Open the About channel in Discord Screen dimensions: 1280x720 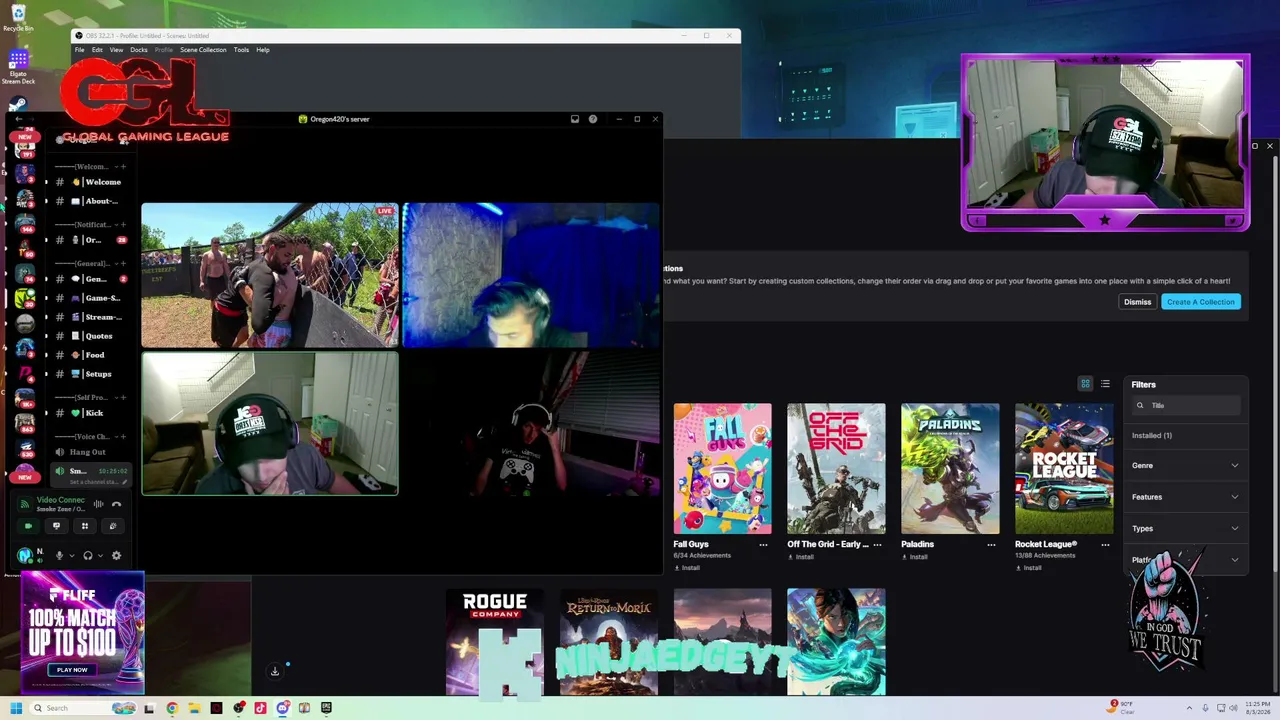(91, 201)
